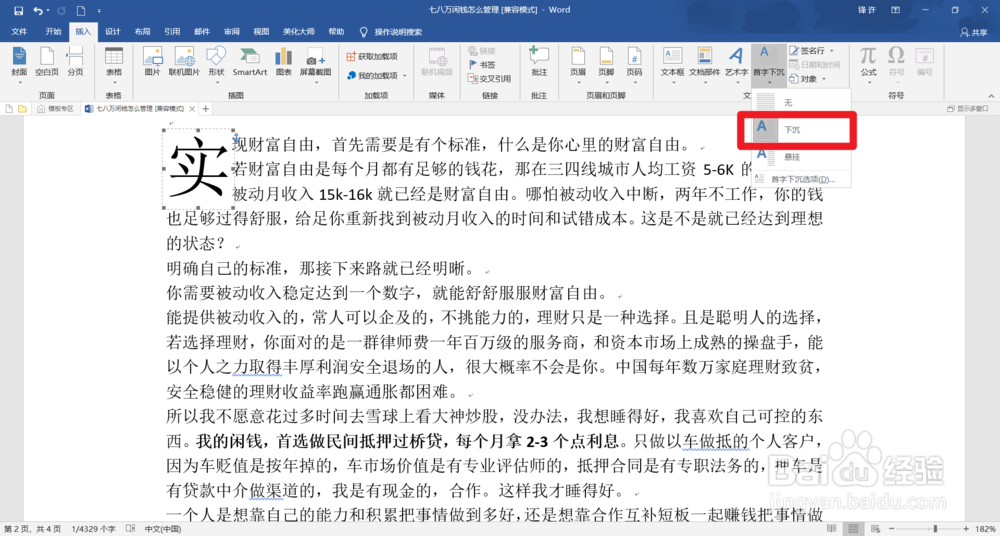Collapse the ribbon with the chevron arrow
This screenshot has height=536, width=1000.
click(991, 95)
